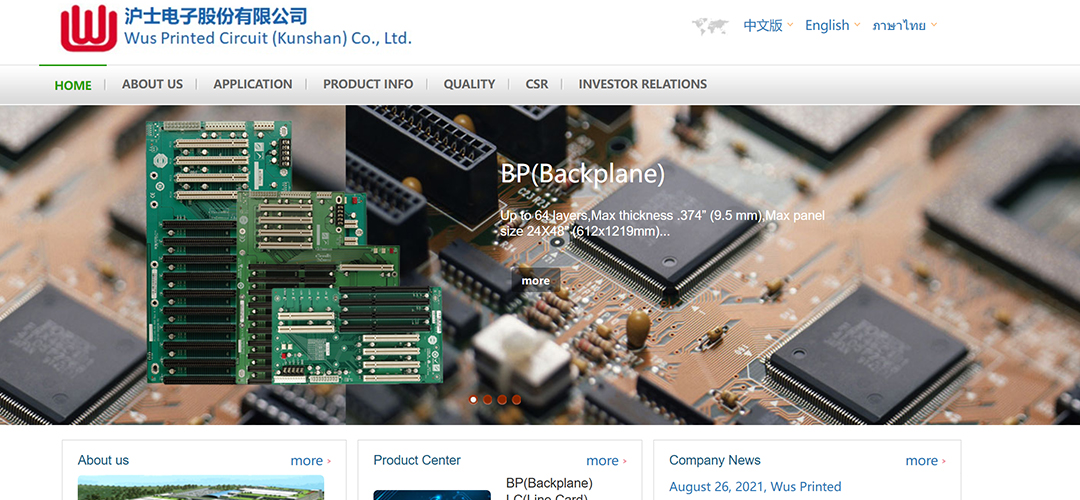Select the fourth carousel slide dot
The height and width of the screenshot is (500, 1080).
517,399
